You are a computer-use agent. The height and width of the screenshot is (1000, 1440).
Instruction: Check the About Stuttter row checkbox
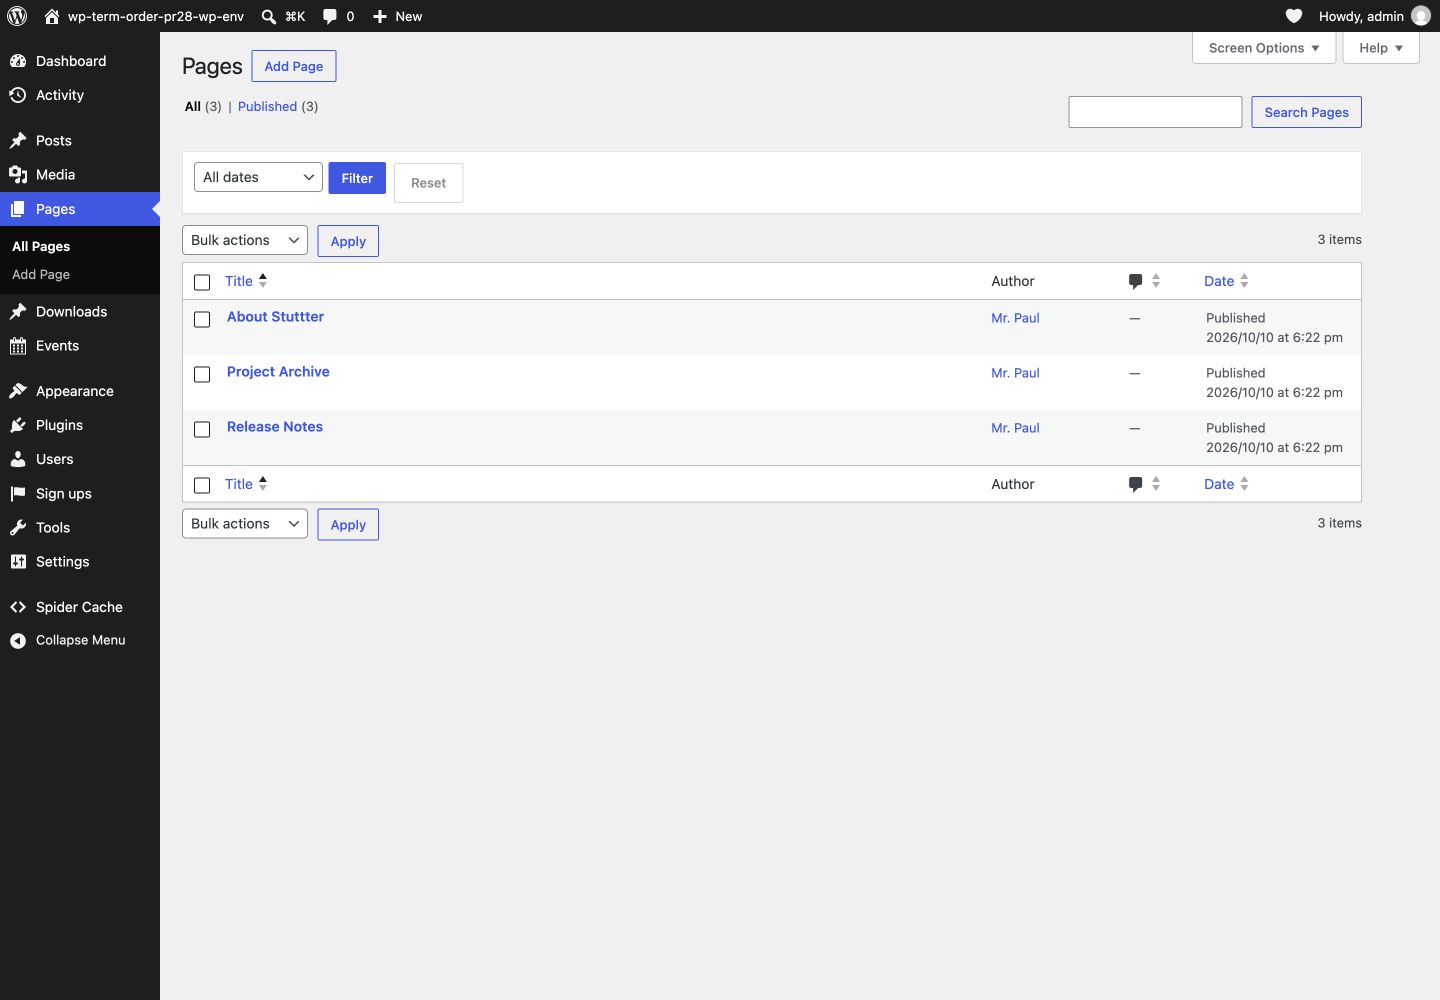click(x=202, y=319)
